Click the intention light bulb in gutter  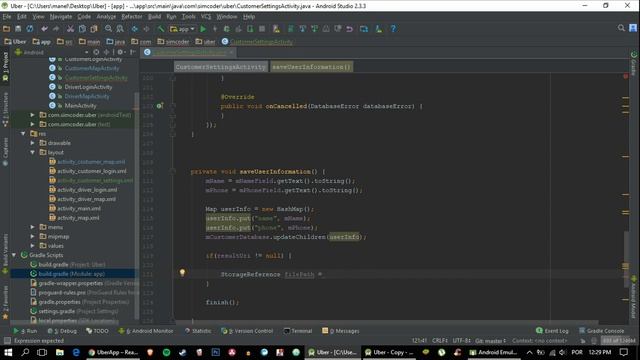pyautogui.click(x=182, y=272)
